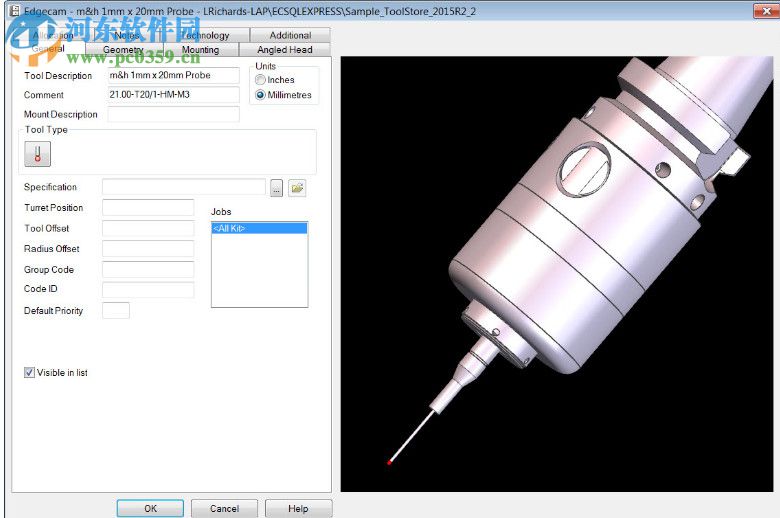The height and width of the screenshot is (518, 780).
Task: Open the Notes tab
Action: point(127,35)
